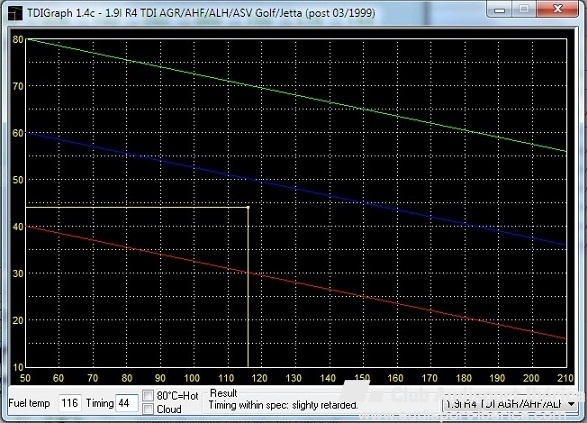This screenshot has height=423, width=587.
Task: Click the TDIGraph title bar text
Action: (x=201, y=13)
